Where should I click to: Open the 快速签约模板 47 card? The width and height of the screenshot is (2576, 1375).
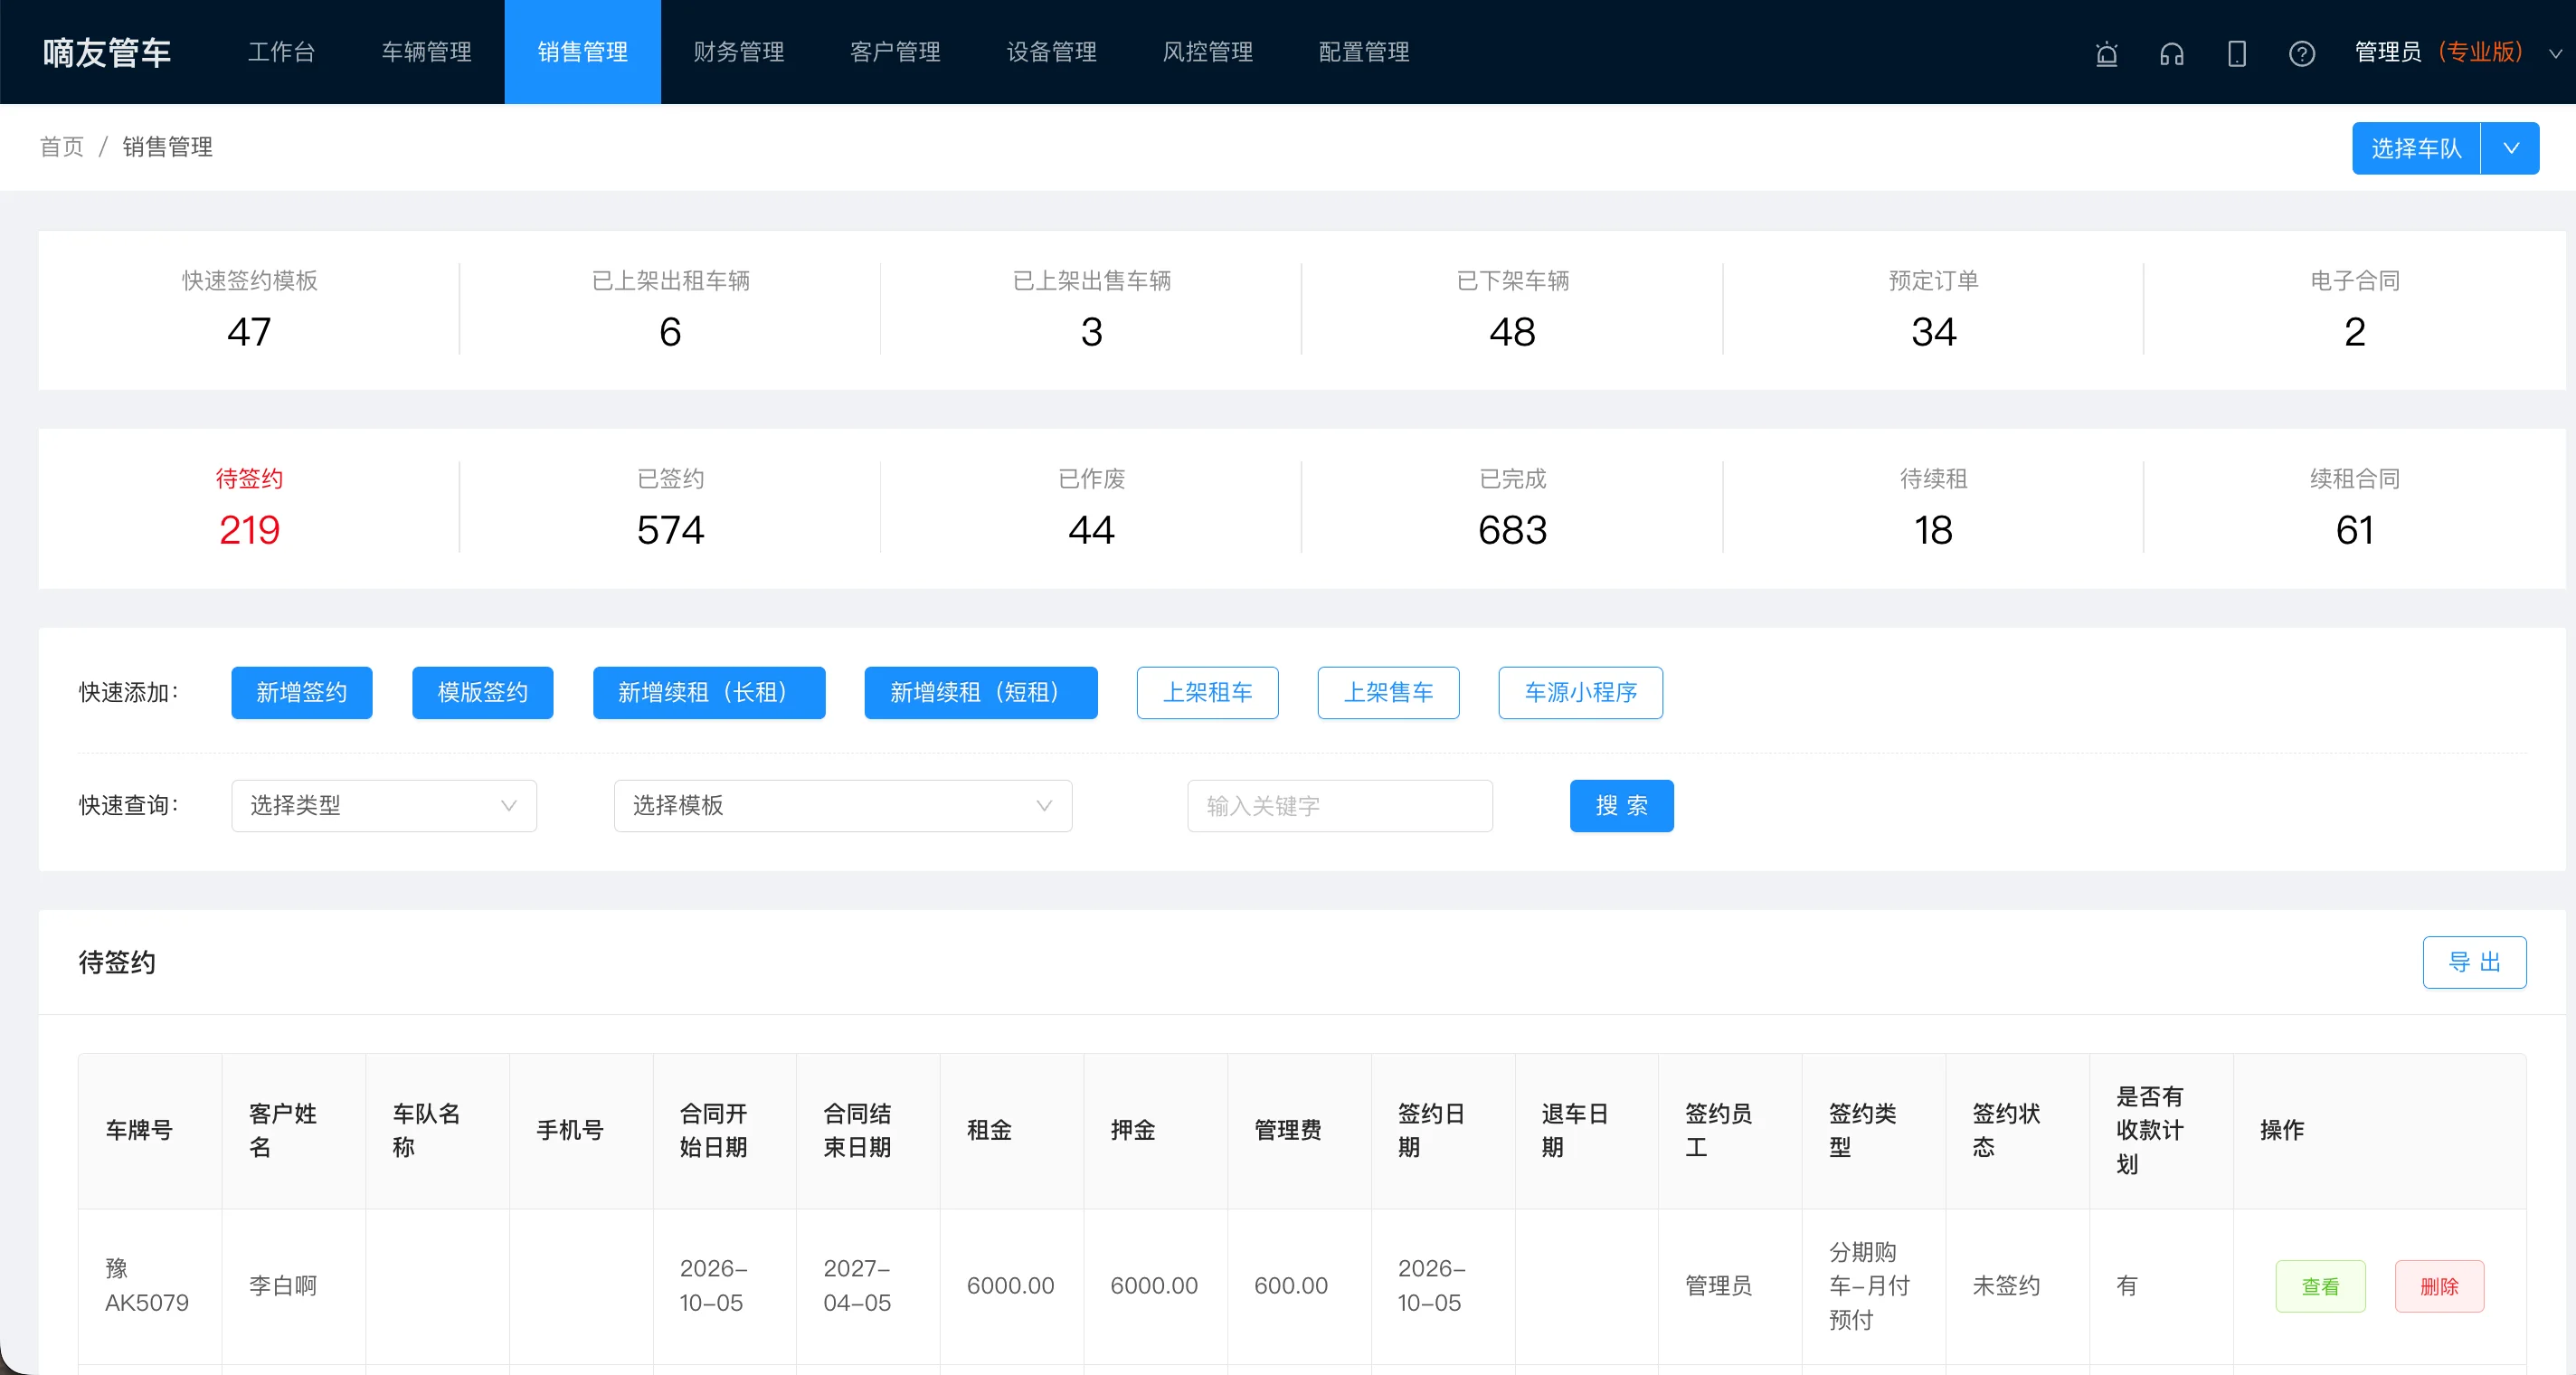[249, 310]
